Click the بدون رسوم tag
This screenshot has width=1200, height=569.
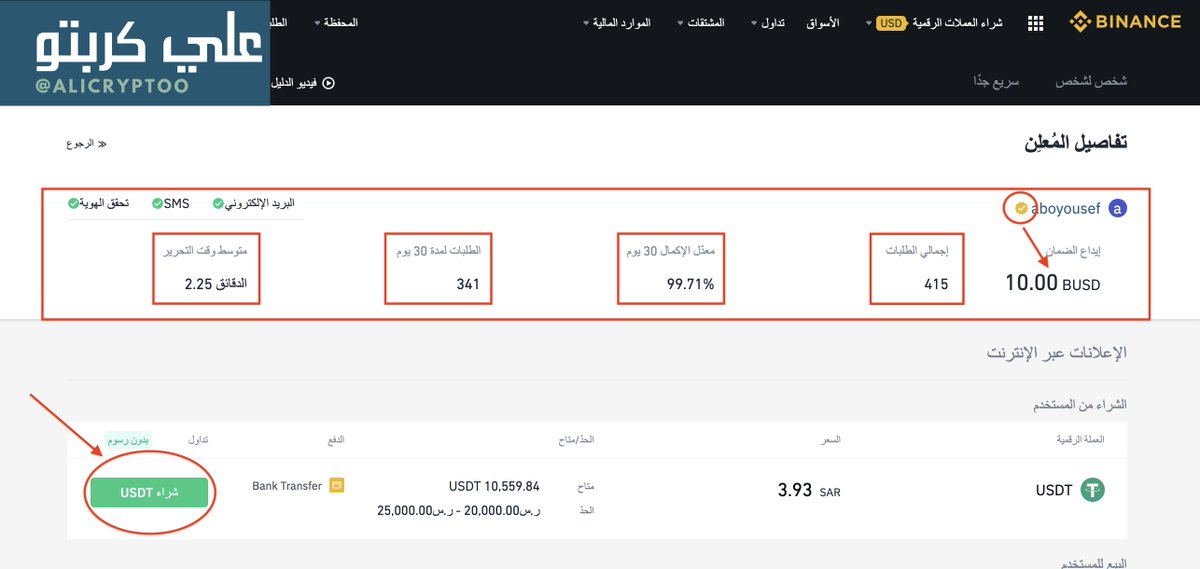click(128, 440)
